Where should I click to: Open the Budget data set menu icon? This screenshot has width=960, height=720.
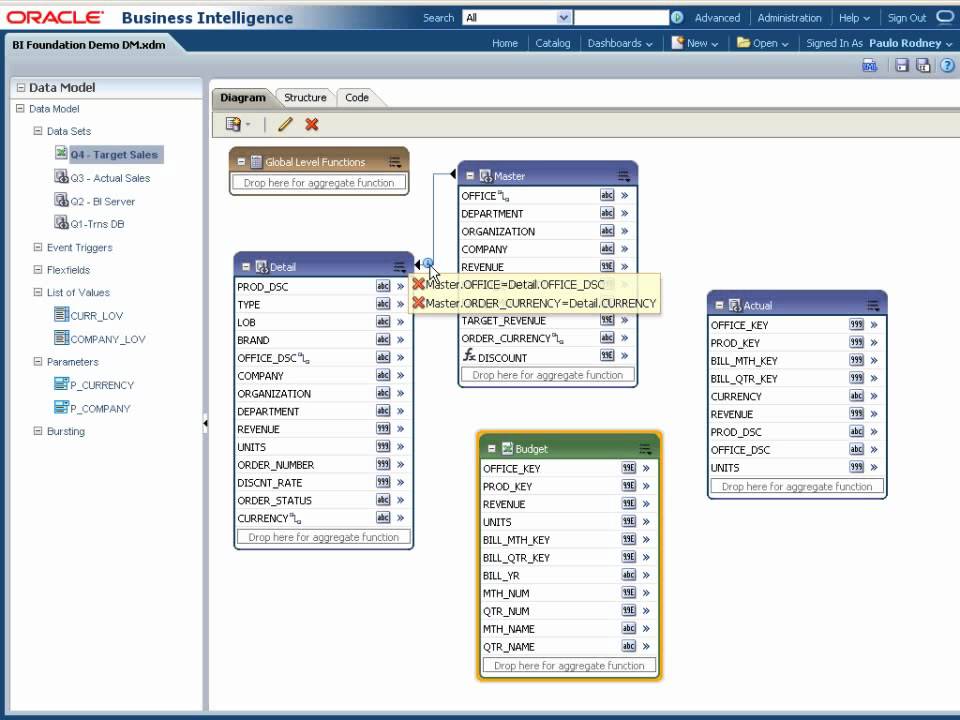click(x=645, y=449)
